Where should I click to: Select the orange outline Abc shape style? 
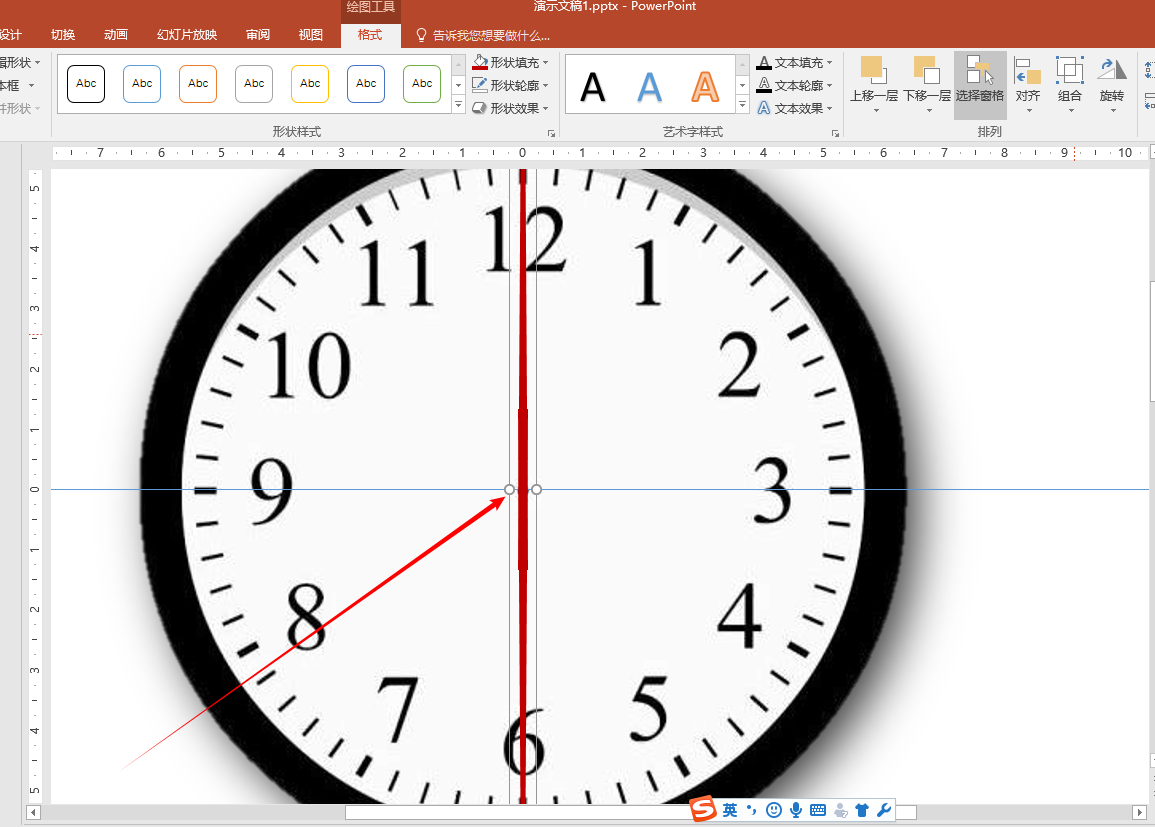point(198,83)
